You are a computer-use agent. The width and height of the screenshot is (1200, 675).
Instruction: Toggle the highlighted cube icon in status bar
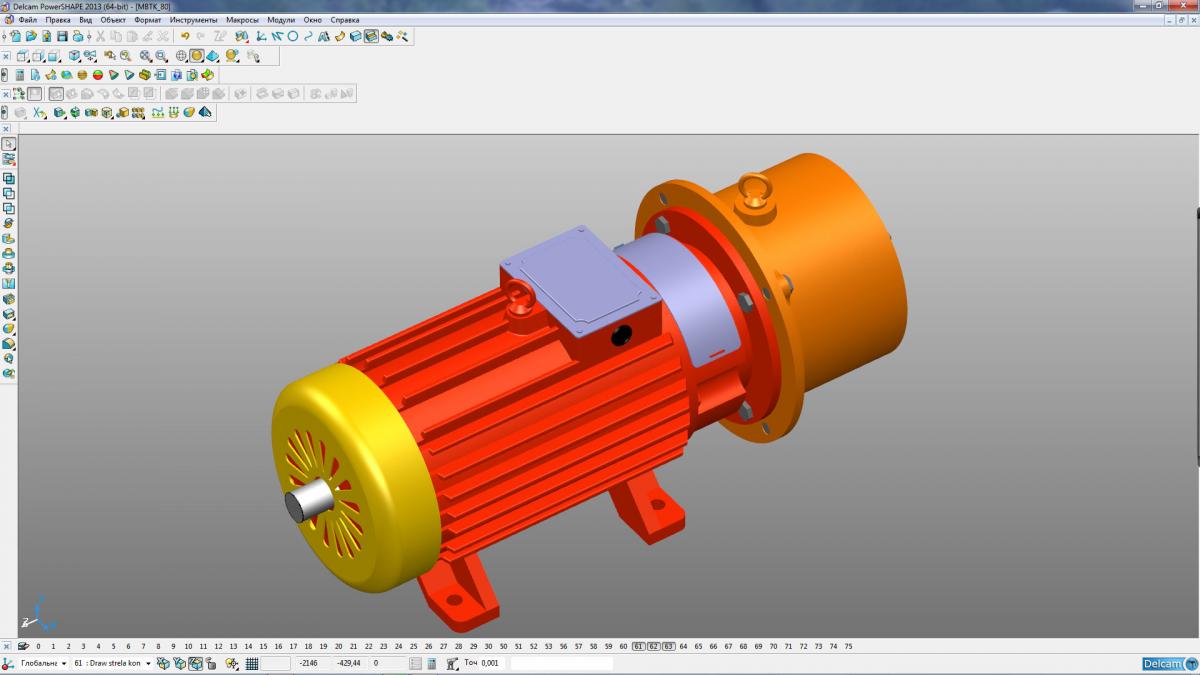pos(196,663)
